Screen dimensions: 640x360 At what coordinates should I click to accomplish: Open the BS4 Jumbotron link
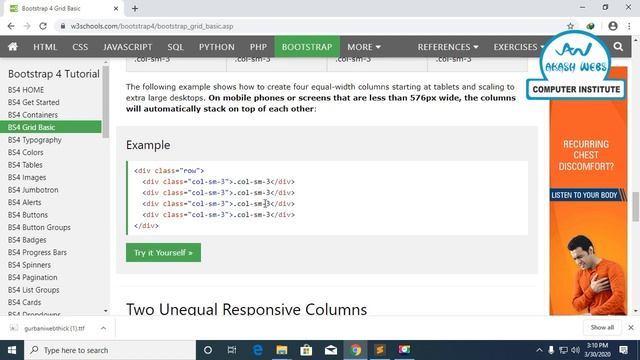pos(33,190)
